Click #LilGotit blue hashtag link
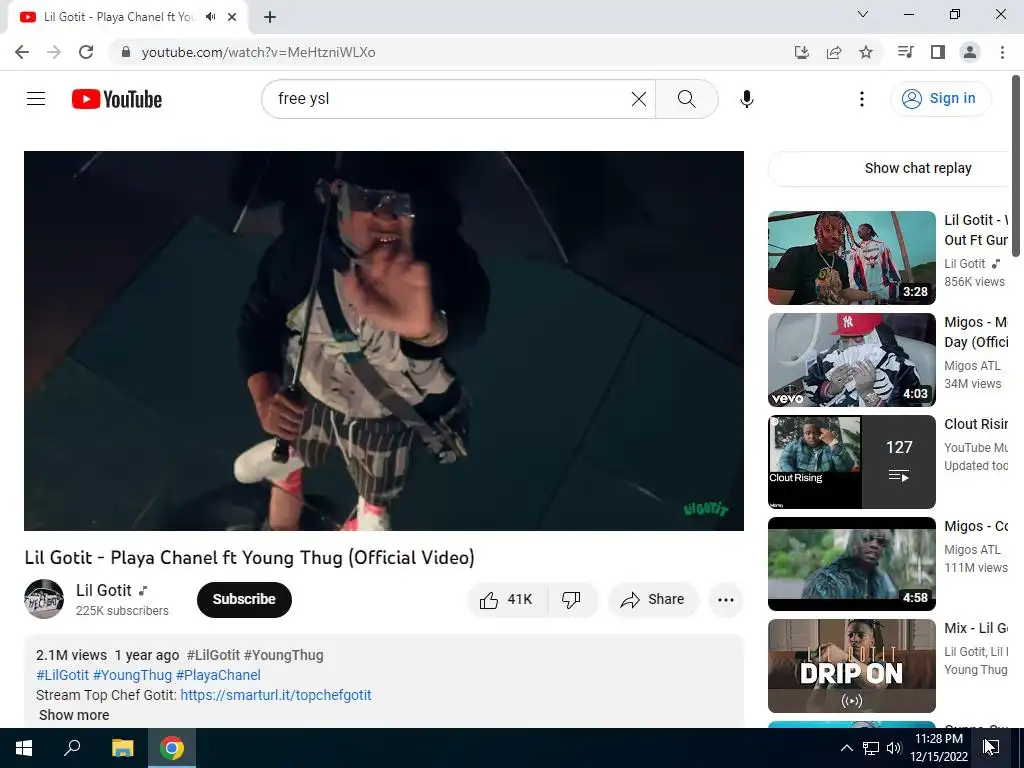 pyautogui.click(x=62, y=675)
